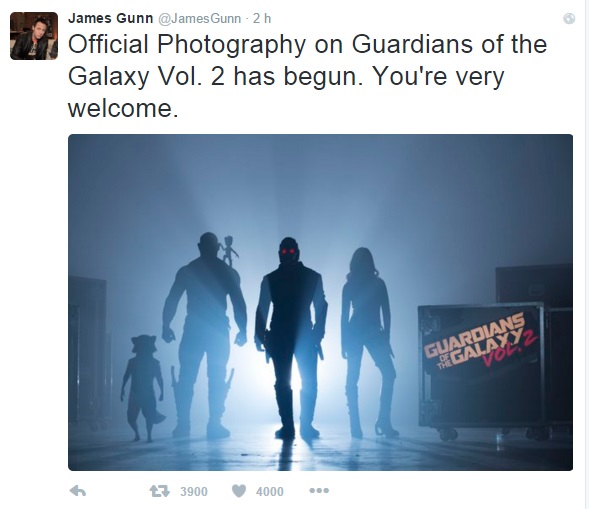Click the long-haired female silhouette
The width and height of the screenshot is (589, 509).
369,342
